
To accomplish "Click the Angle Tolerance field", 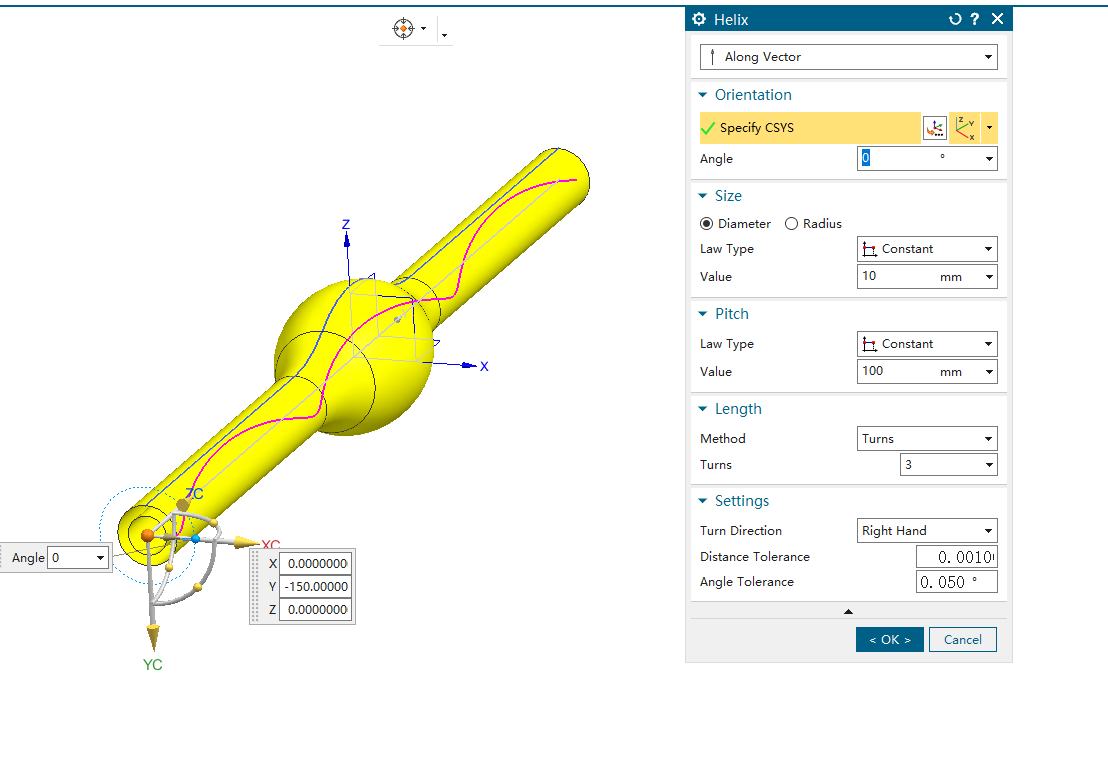I will pos(957,582).
